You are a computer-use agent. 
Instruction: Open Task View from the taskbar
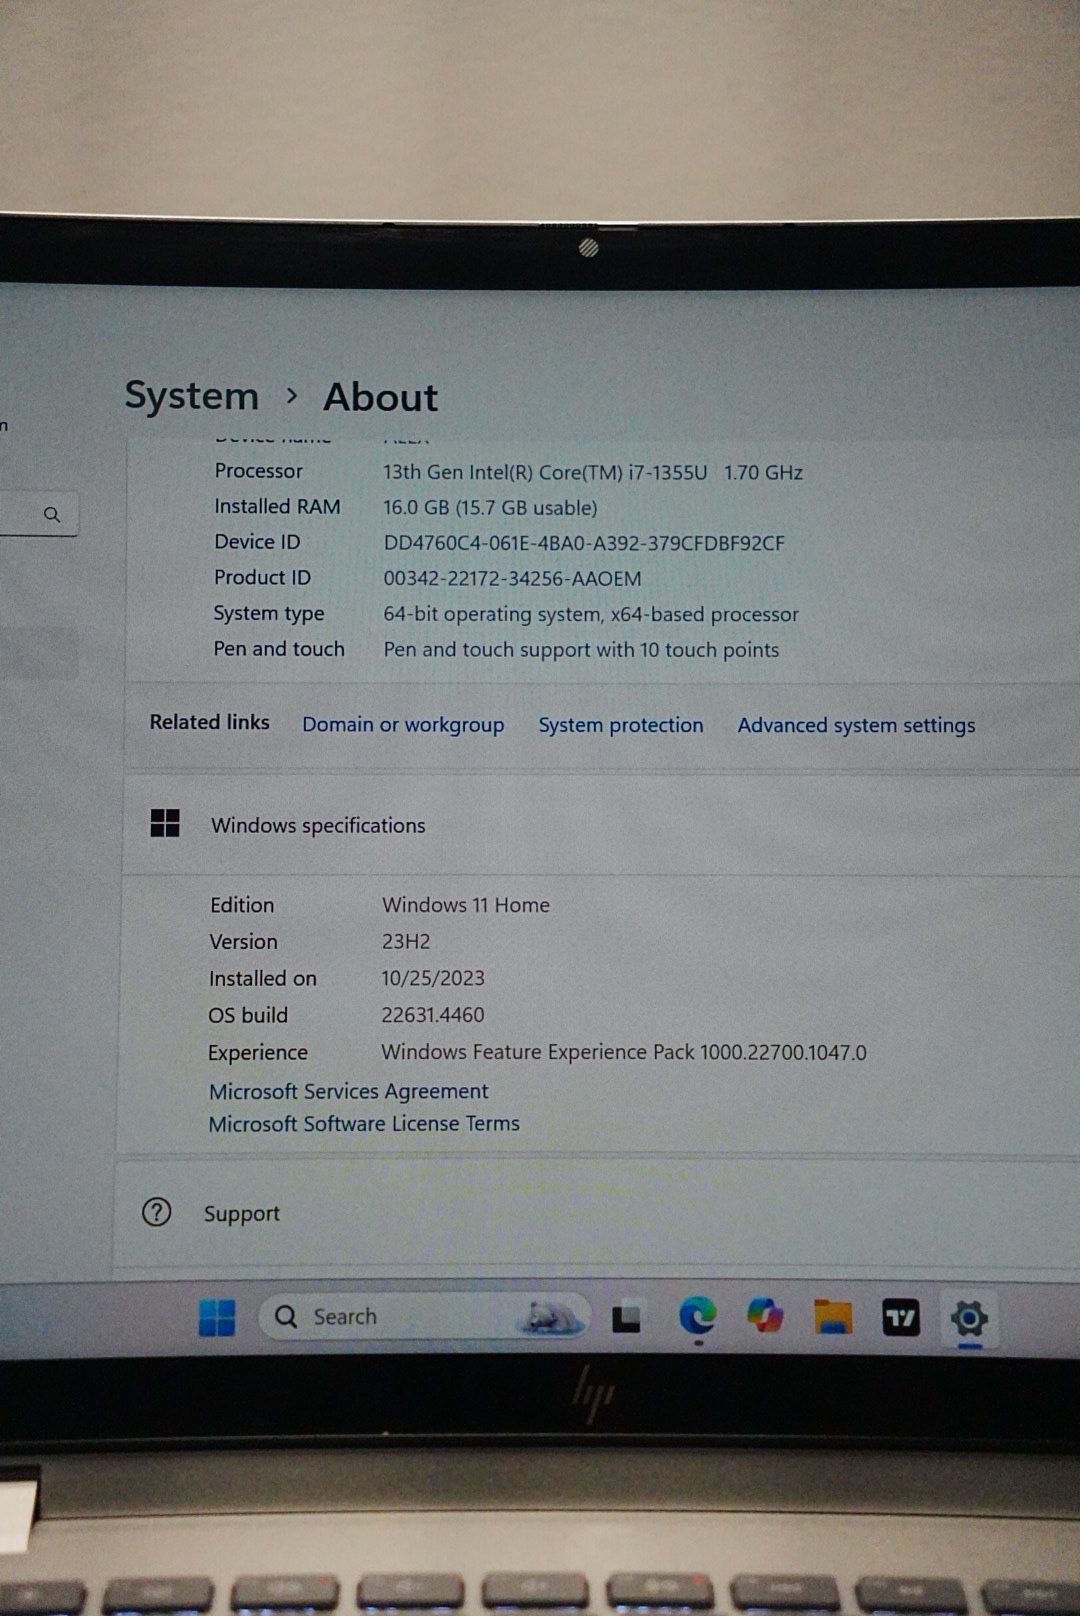pyautogui.click(x=626, y=1319)
